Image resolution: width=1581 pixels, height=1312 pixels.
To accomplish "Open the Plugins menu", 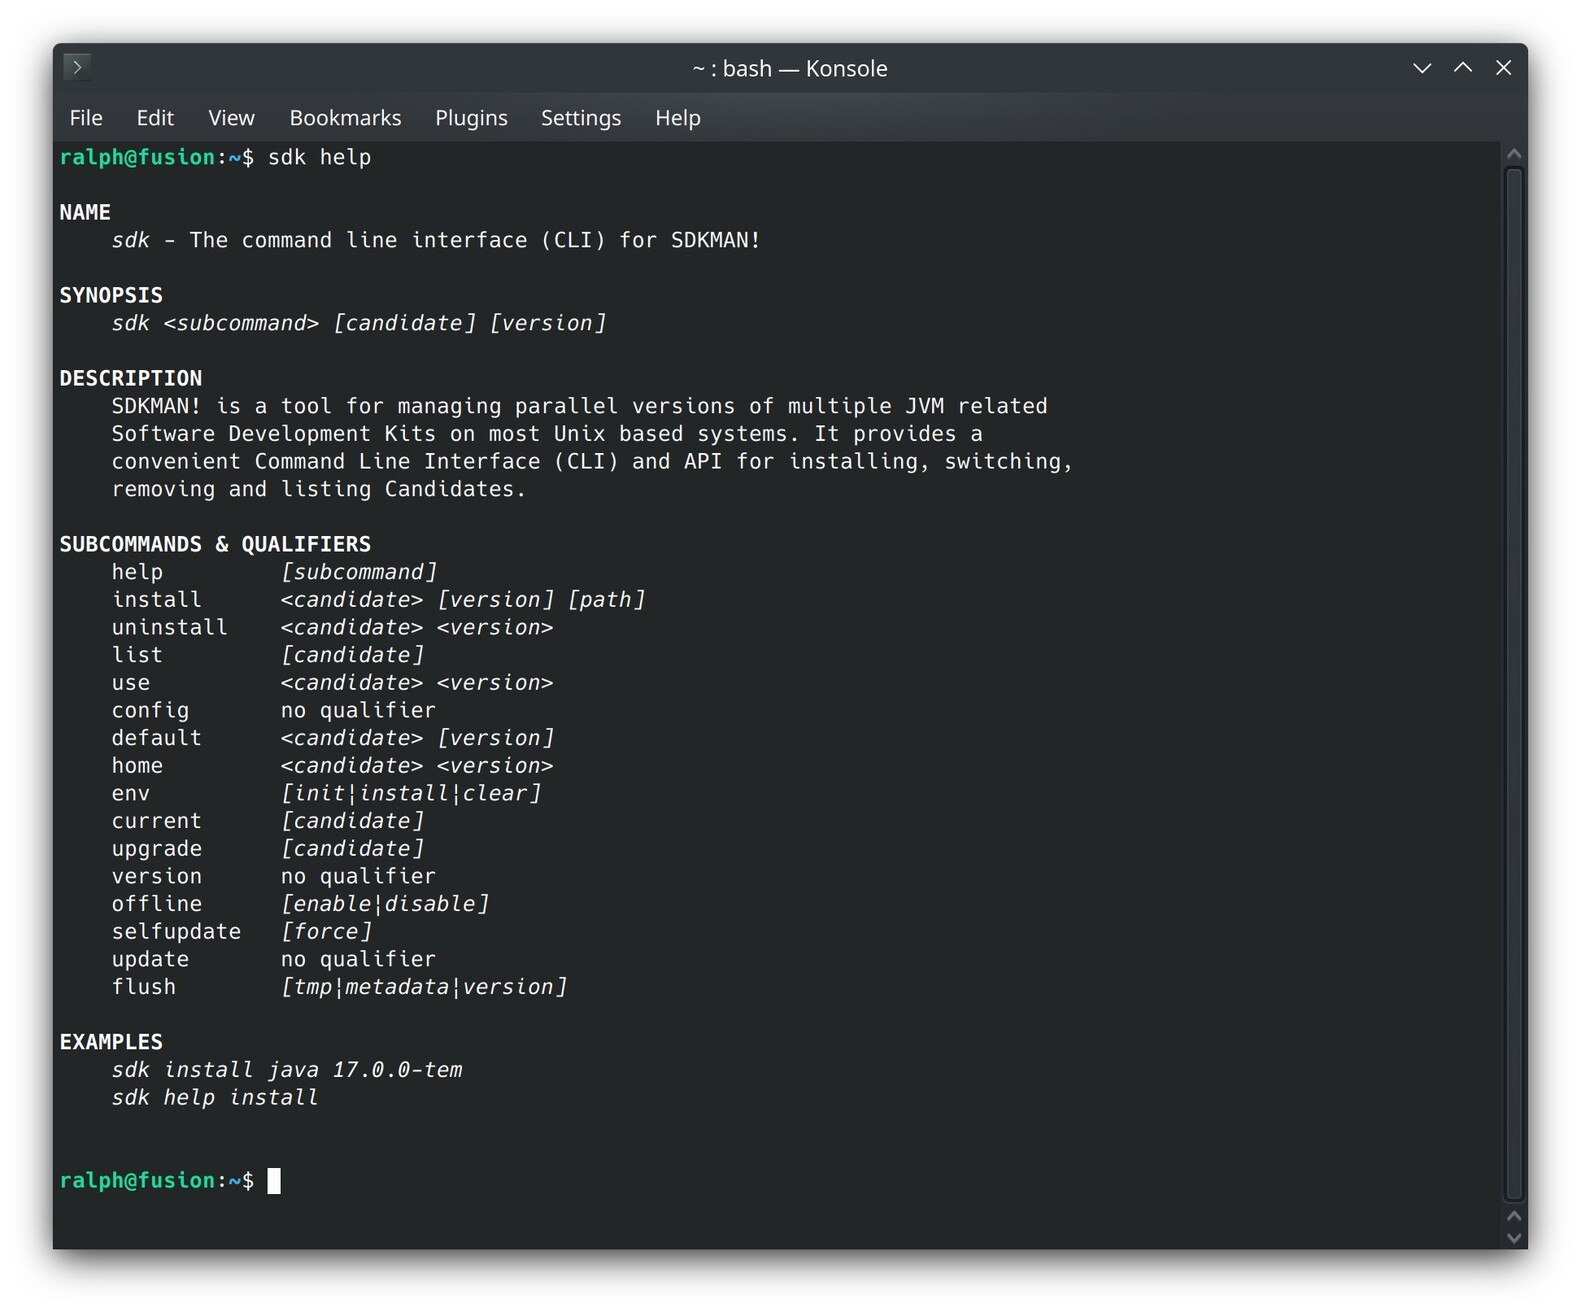I will tap(471, 118).
